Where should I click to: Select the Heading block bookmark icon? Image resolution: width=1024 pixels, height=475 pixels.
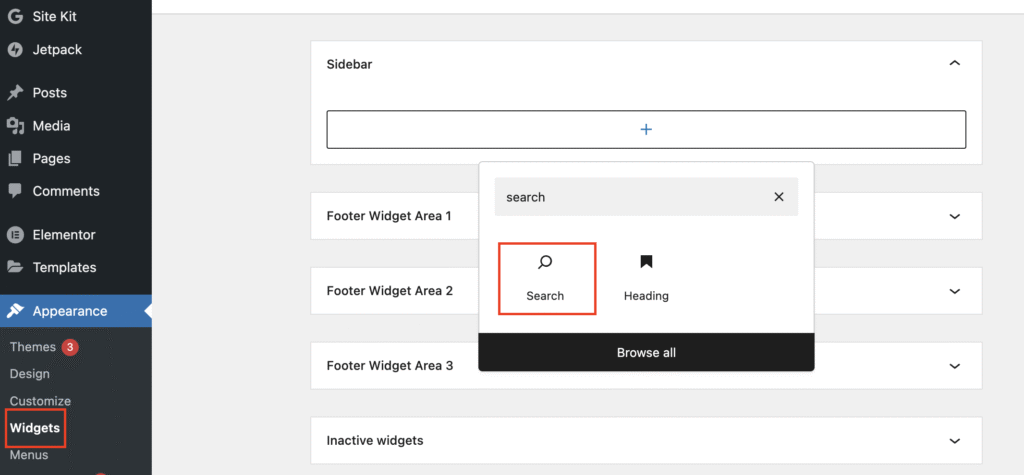[x=646, y=263]
